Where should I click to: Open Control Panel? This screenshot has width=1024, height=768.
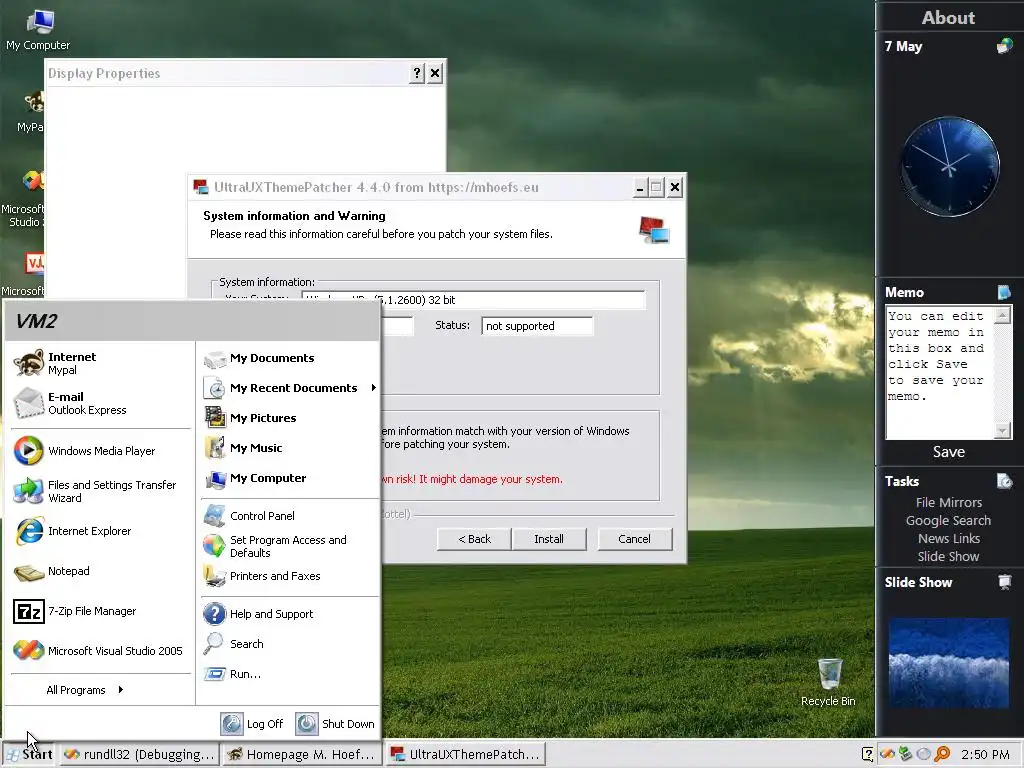[x=290, y=516]
